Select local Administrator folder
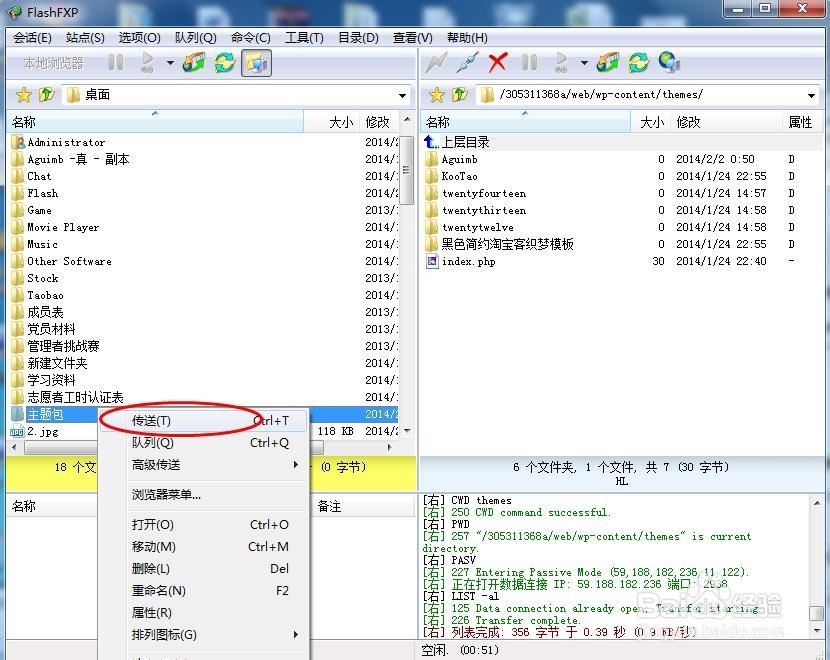 coord(203,142)
